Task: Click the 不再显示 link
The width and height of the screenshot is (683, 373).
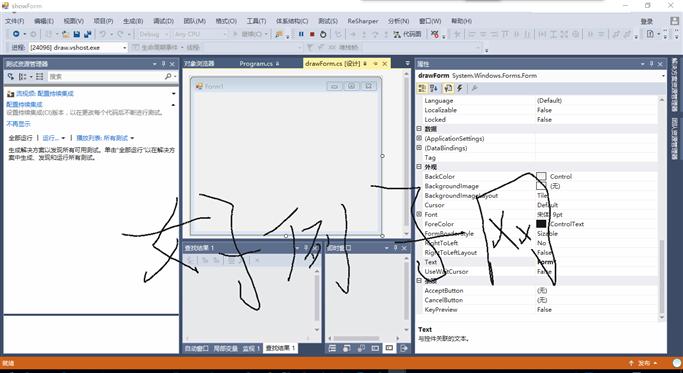Action: (18, 124)
